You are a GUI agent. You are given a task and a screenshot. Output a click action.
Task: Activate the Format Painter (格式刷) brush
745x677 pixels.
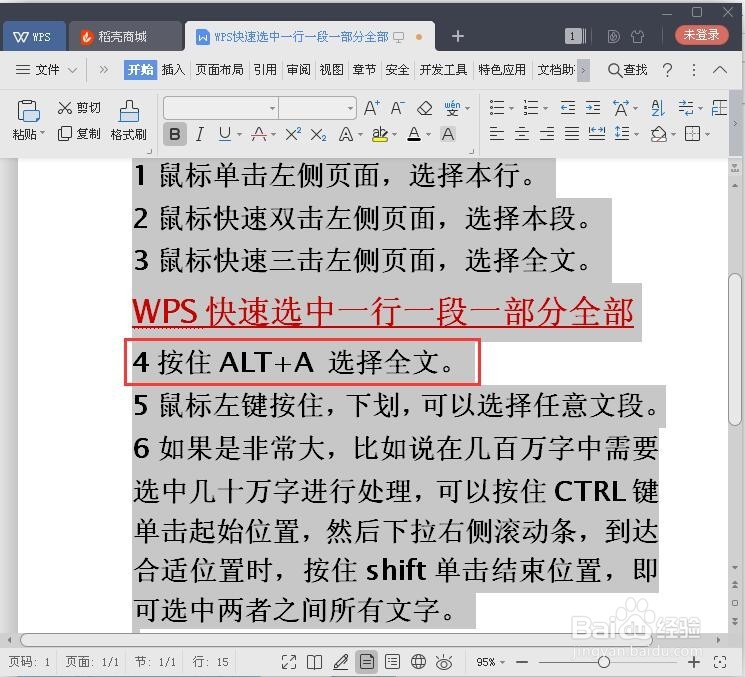point(129,120)
